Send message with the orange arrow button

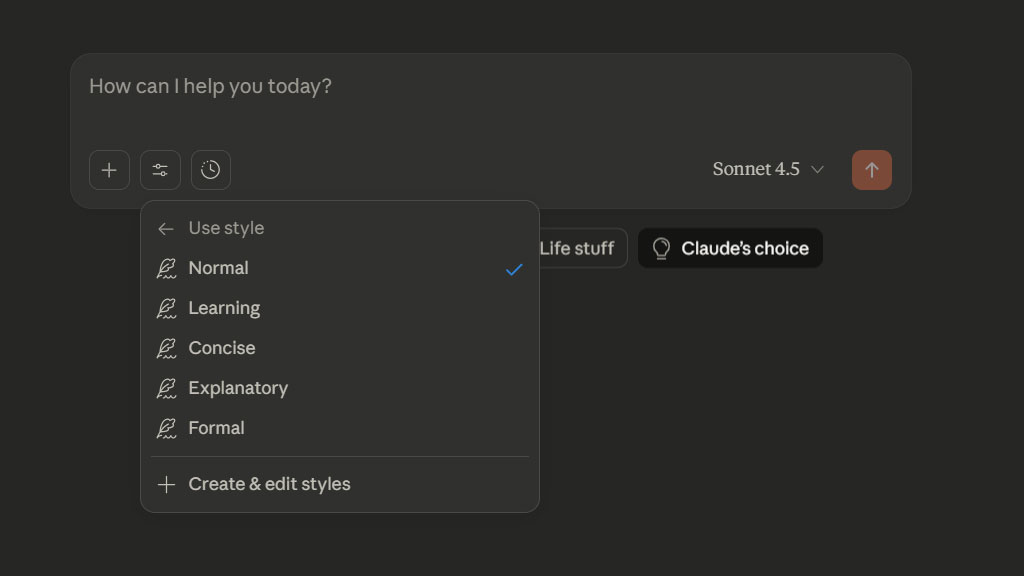(x=871, y=170)
